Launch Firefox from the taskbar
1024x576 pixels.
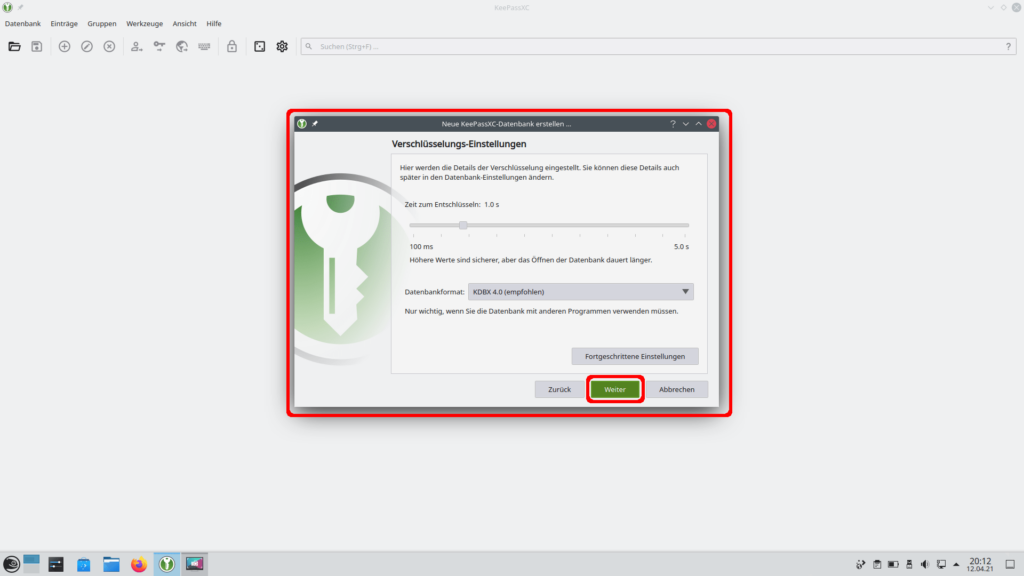[x=138, y=564]
